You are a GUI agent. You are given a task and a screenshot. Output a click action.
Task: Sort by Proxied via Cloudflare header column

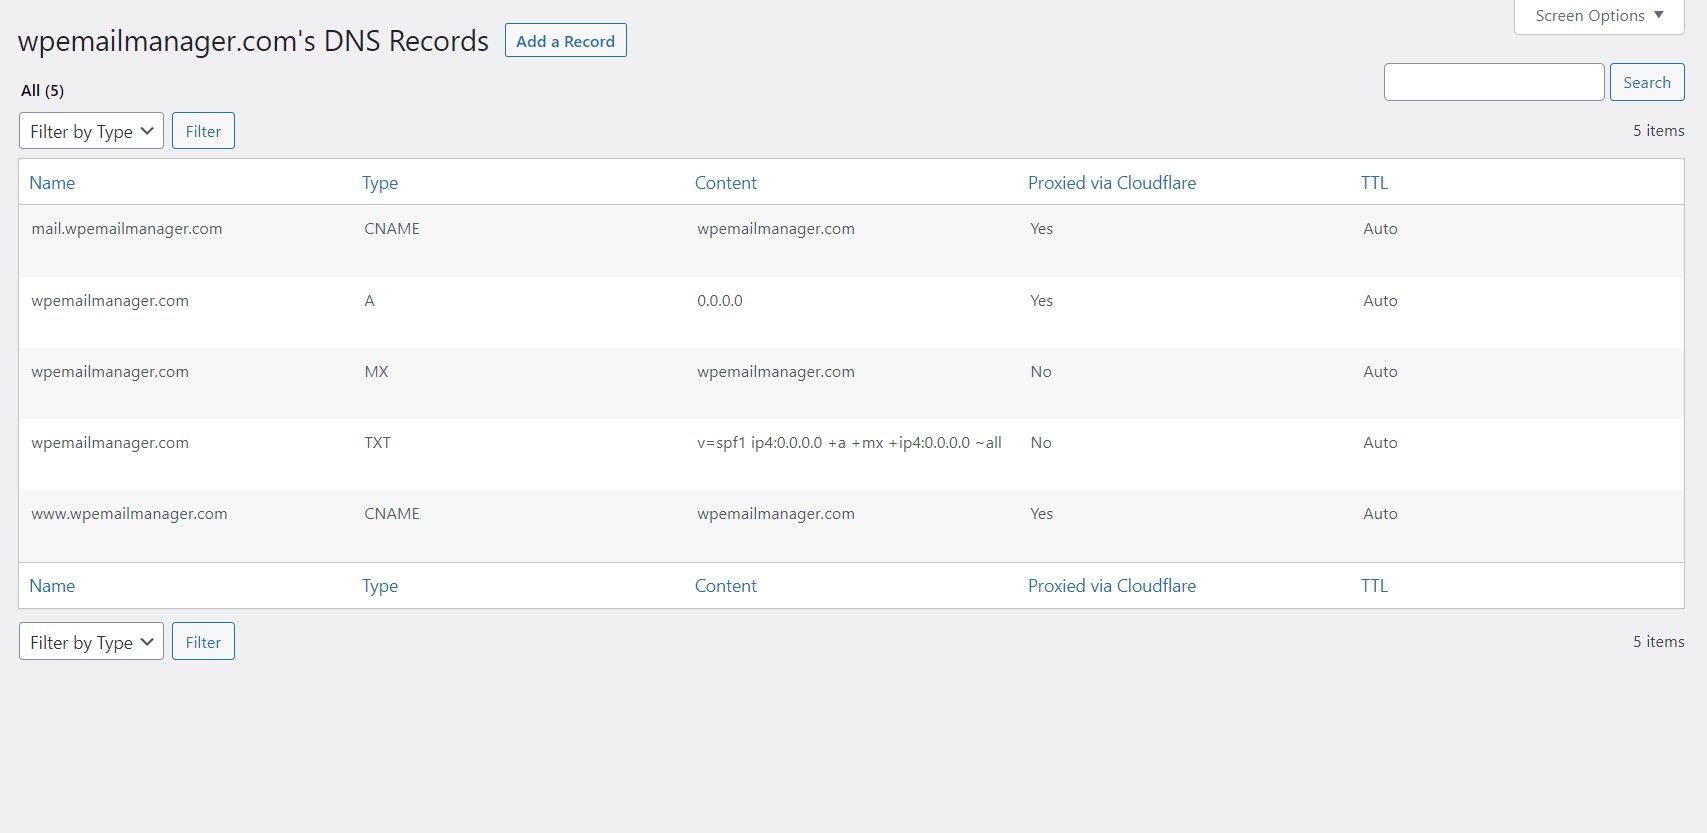point(1112,183)
